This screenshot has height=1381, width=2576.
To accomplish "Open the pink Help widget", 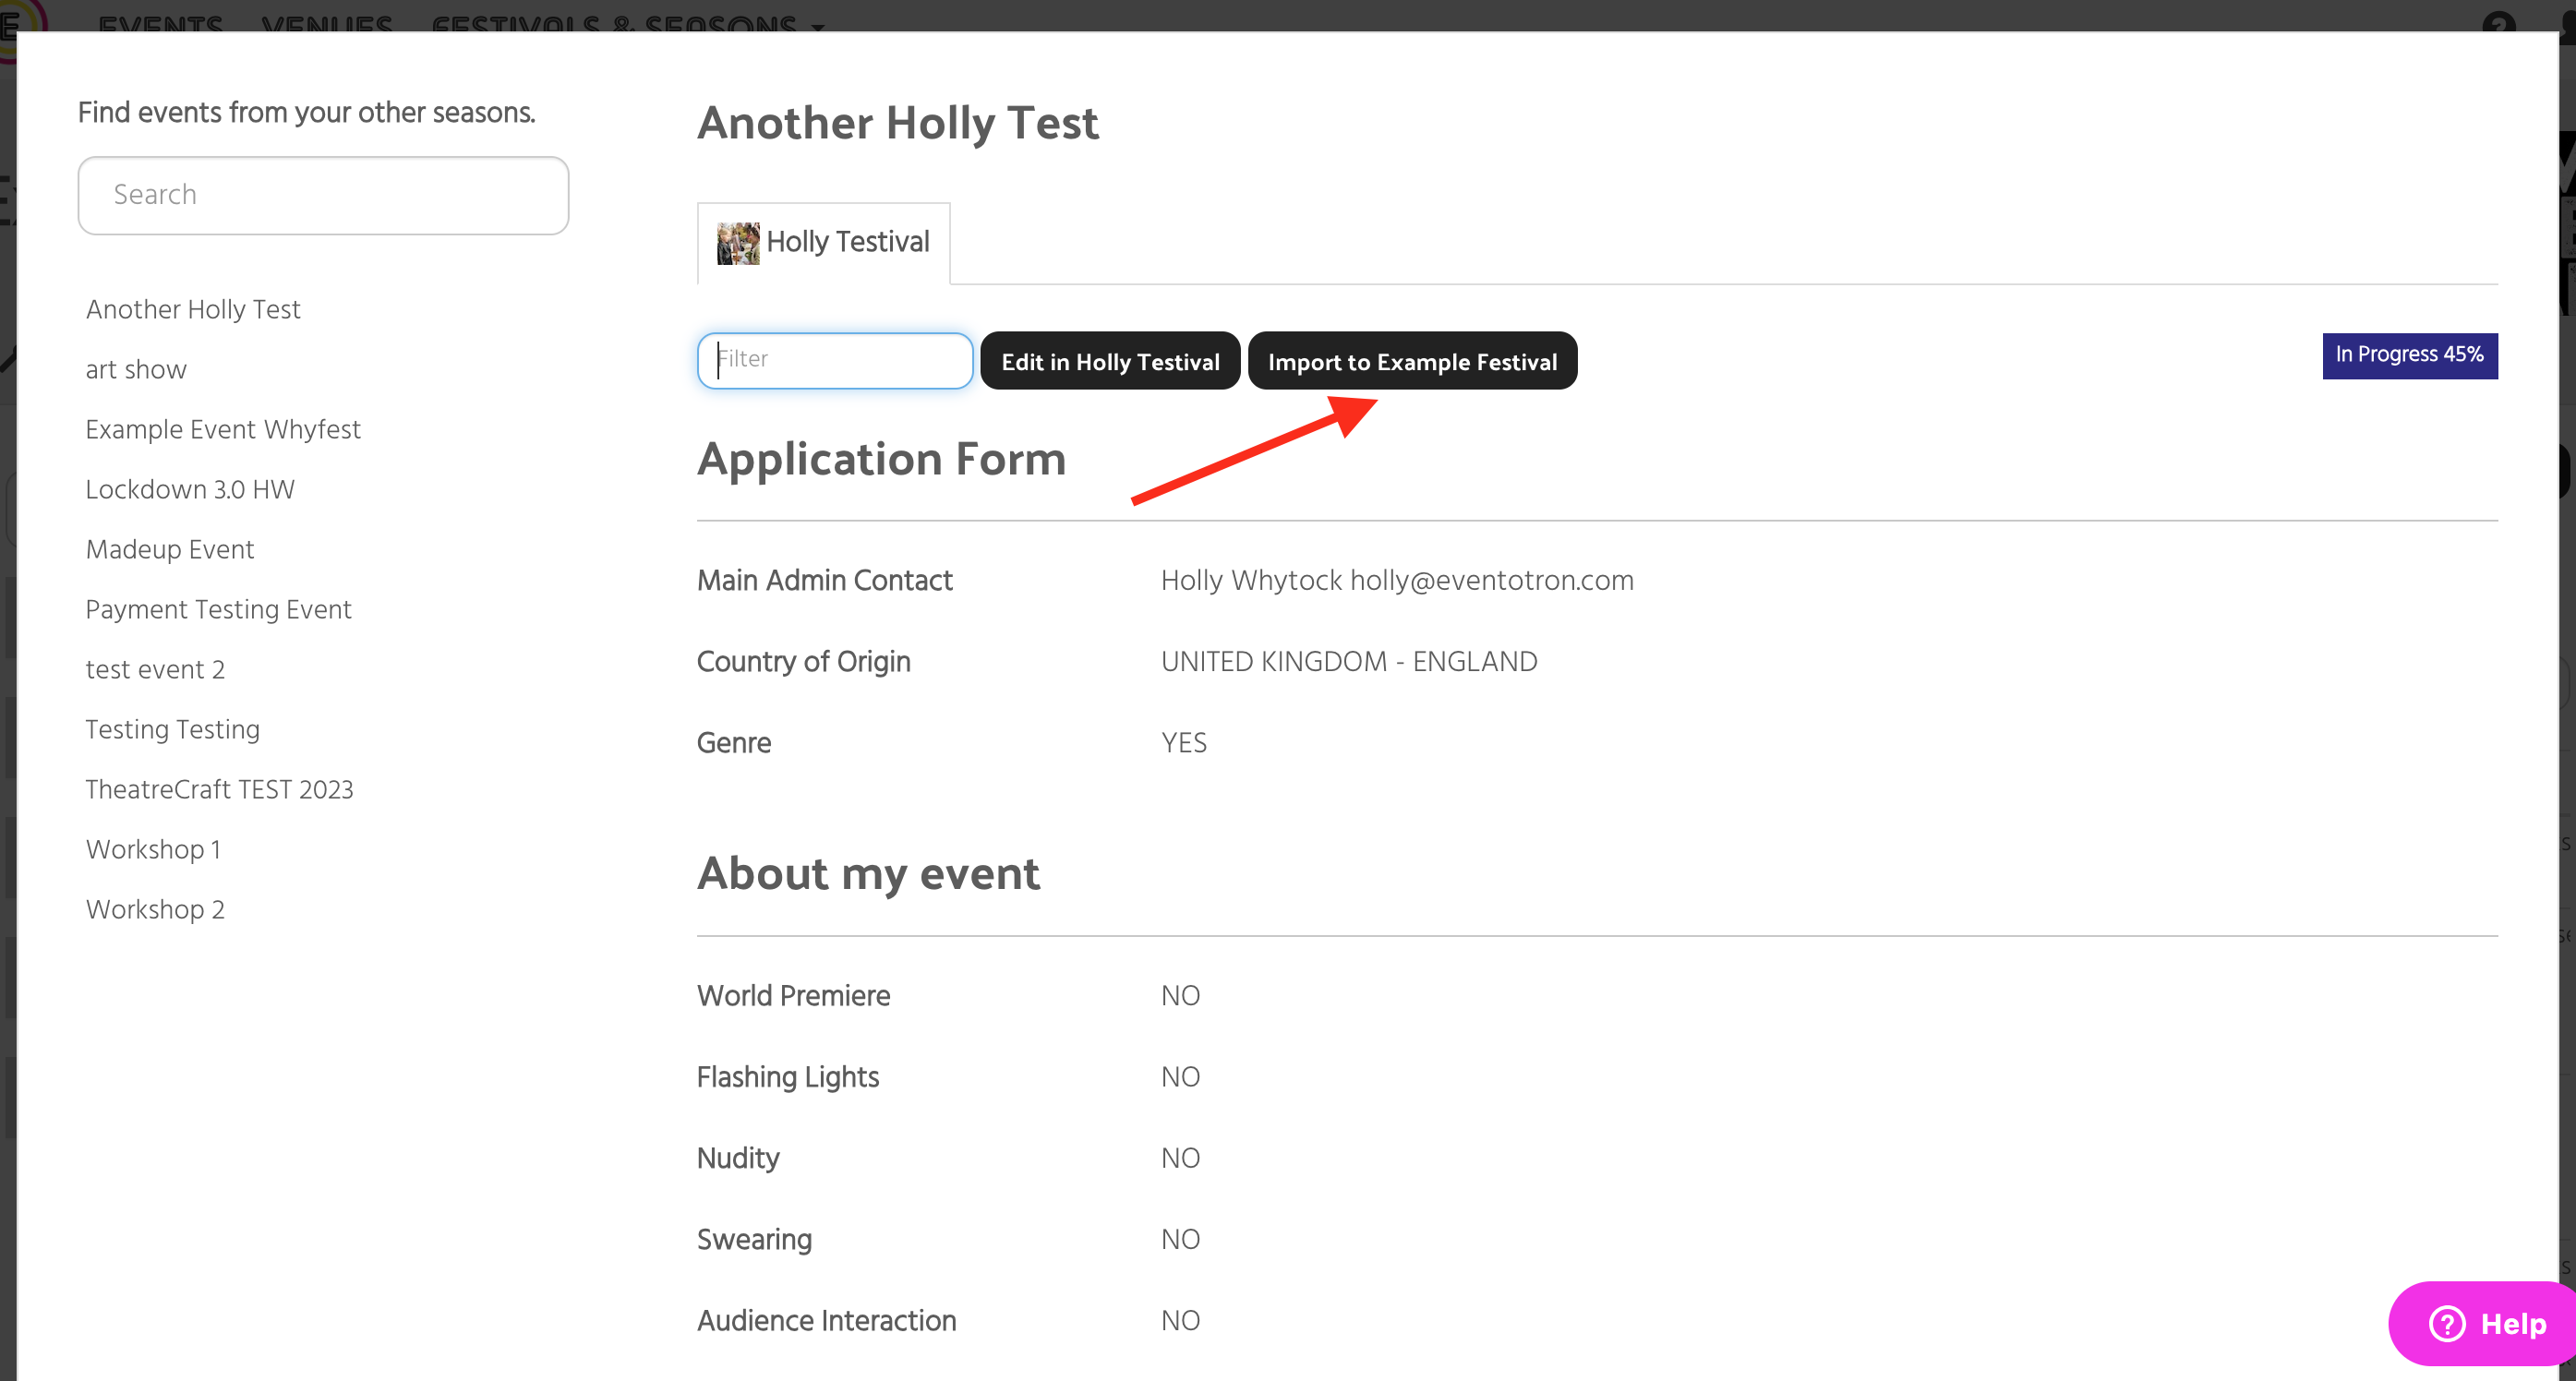I will (x=2482, y=1323).
